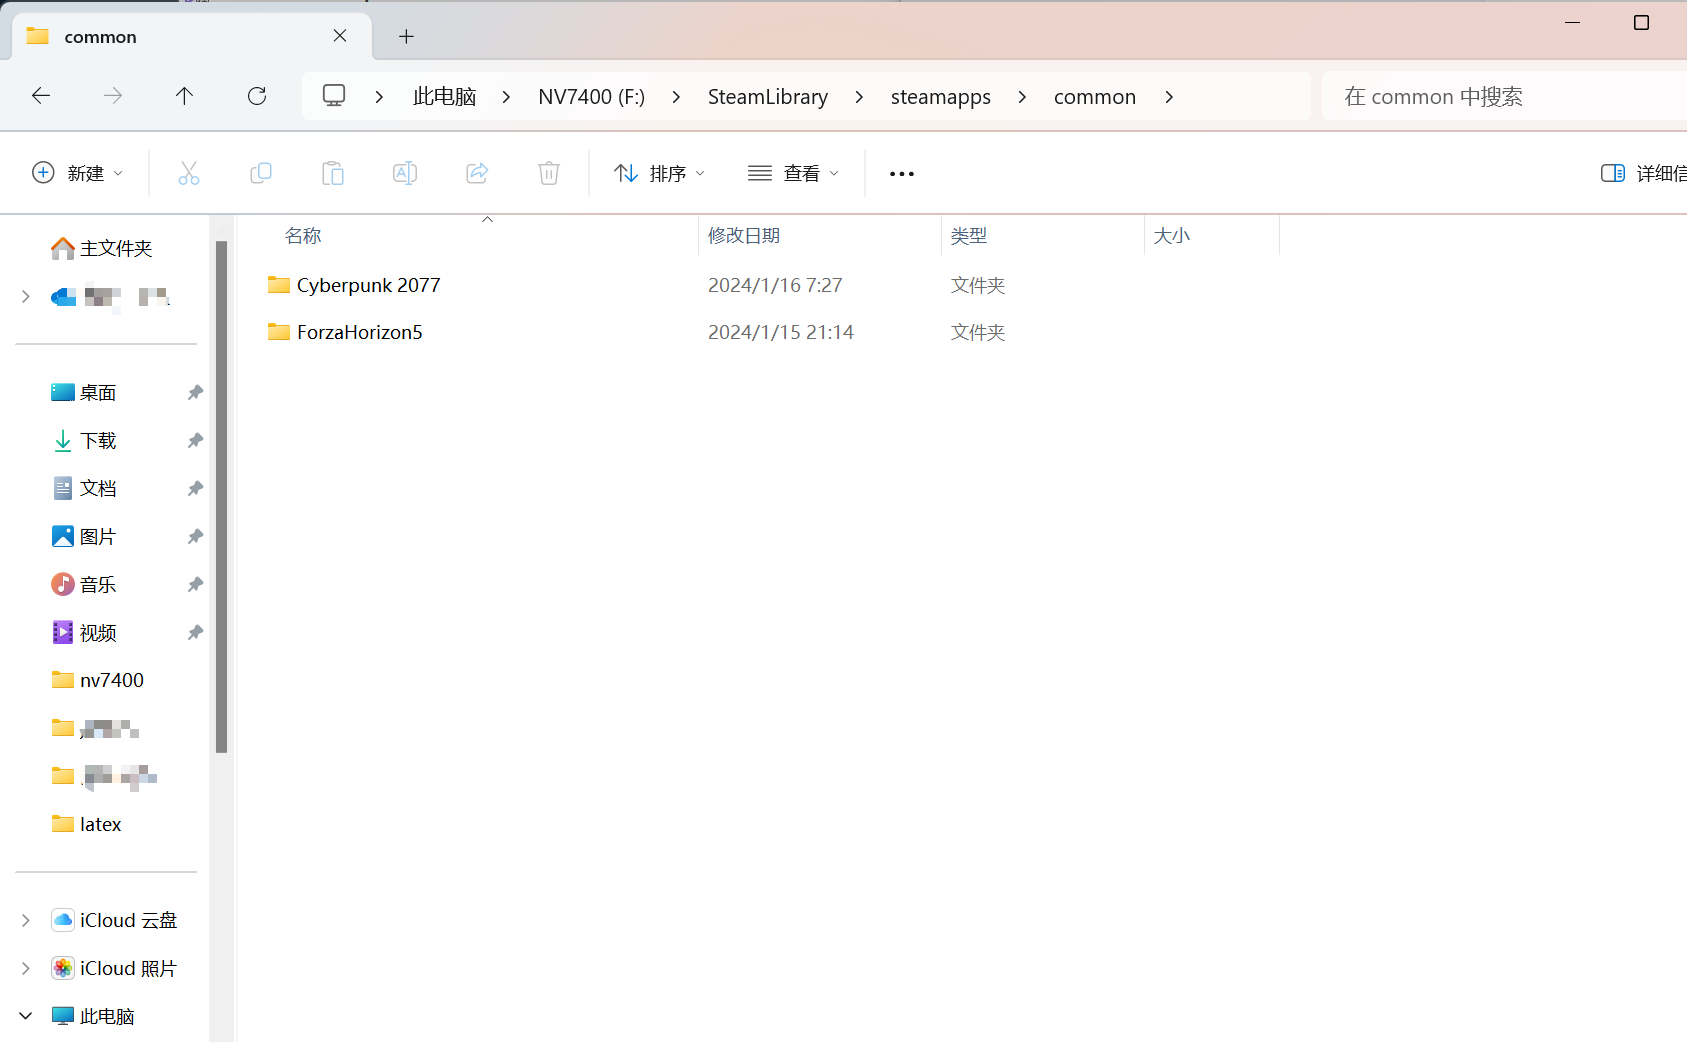Toggle the details pane button
Viewport: 1687px width, 1042px height.
(1642, 173)
